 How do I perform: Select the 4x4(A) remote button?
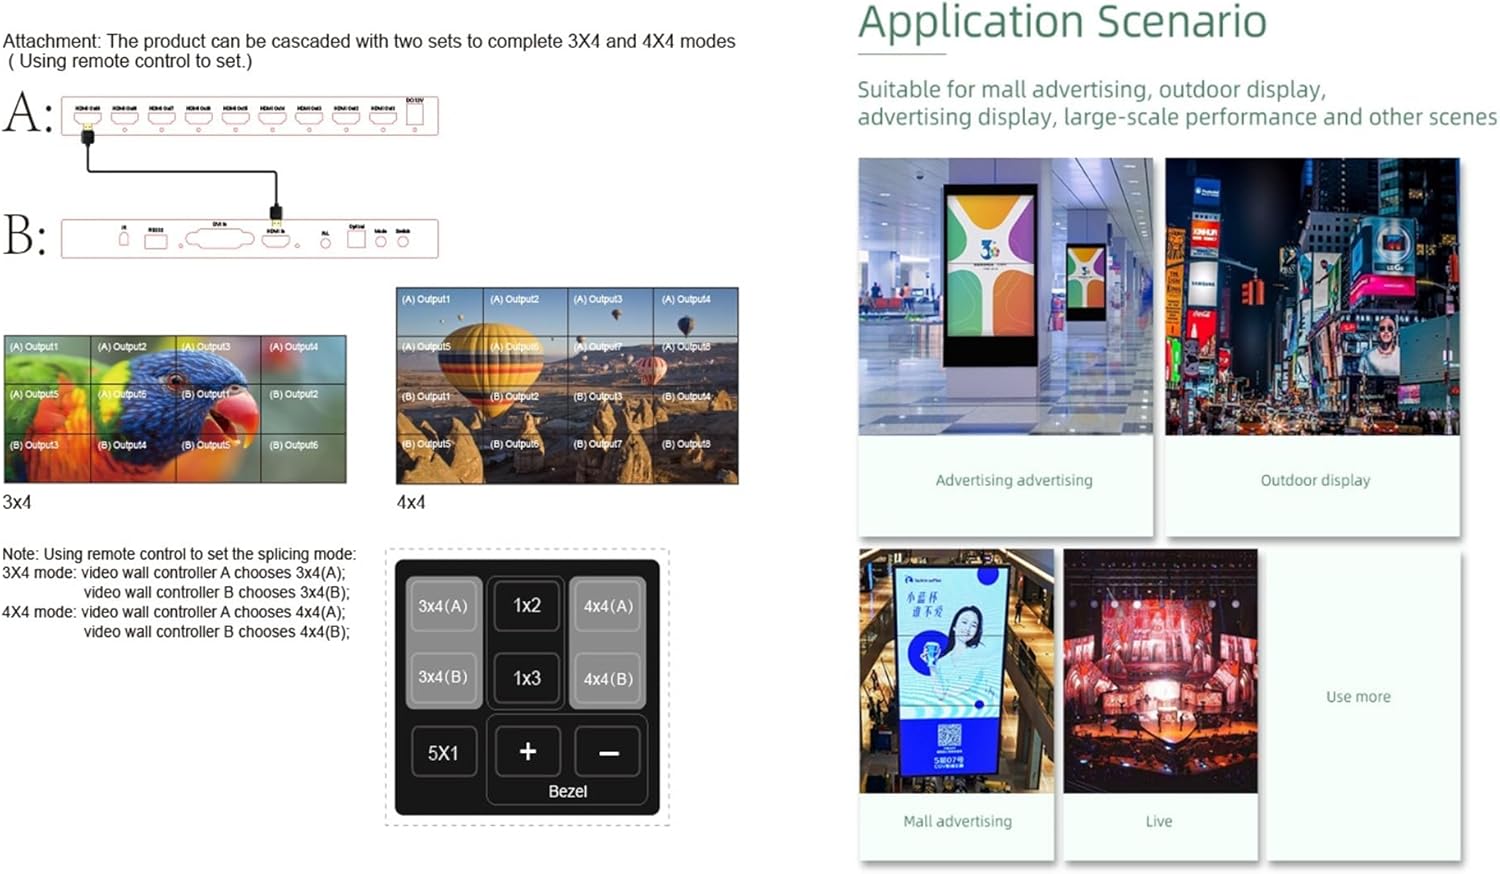coord(608,606)
